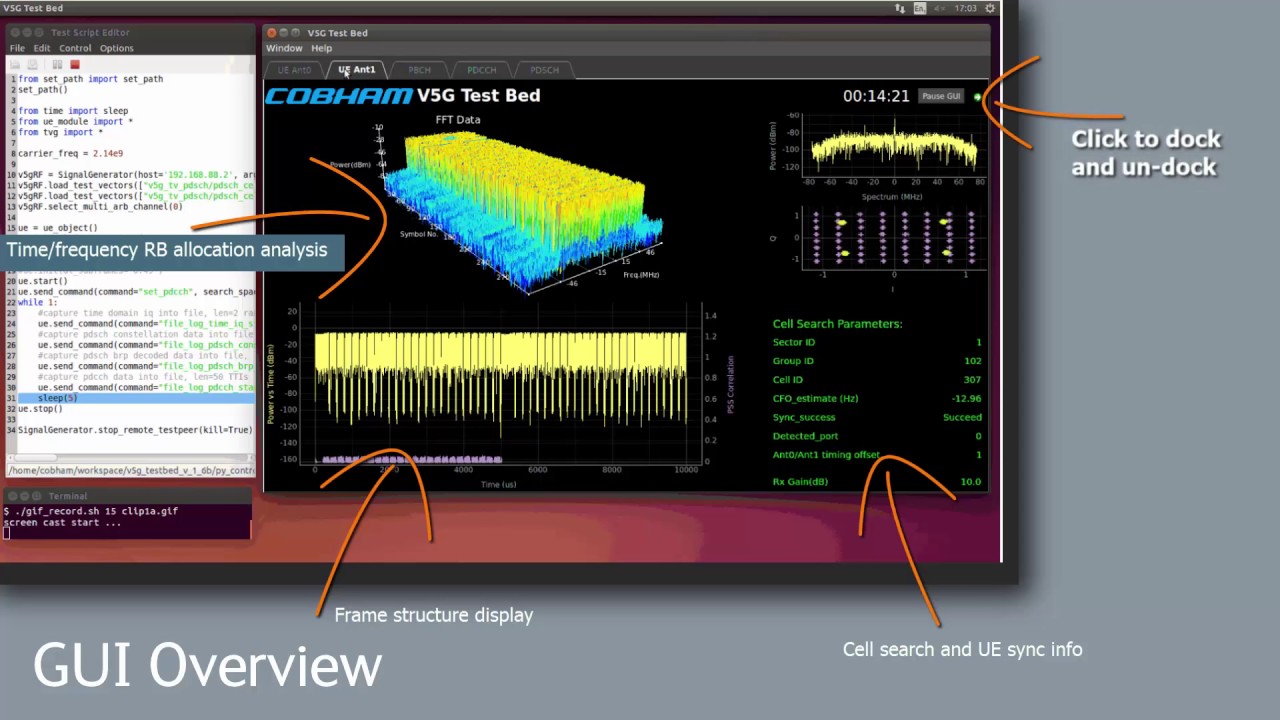Click the ue.stop() line in script

click(x=40, y=409)
